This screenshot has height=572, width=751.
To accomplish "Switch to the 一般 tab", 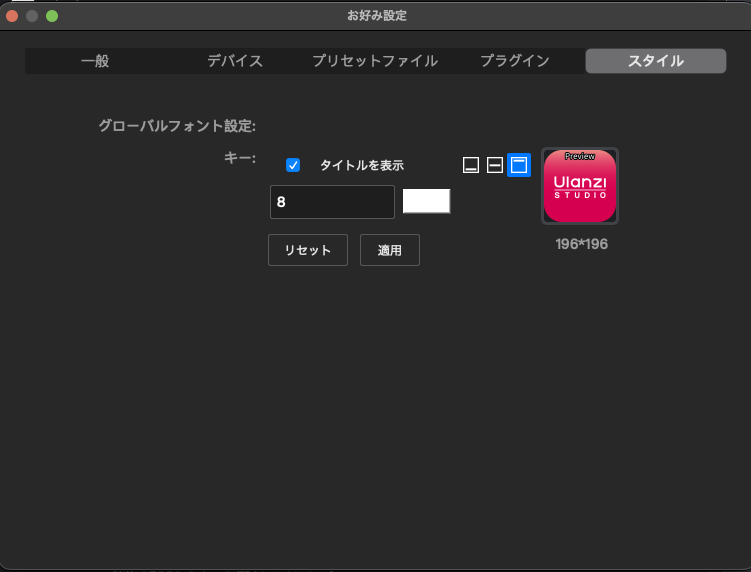I will (x=95, y=61).
